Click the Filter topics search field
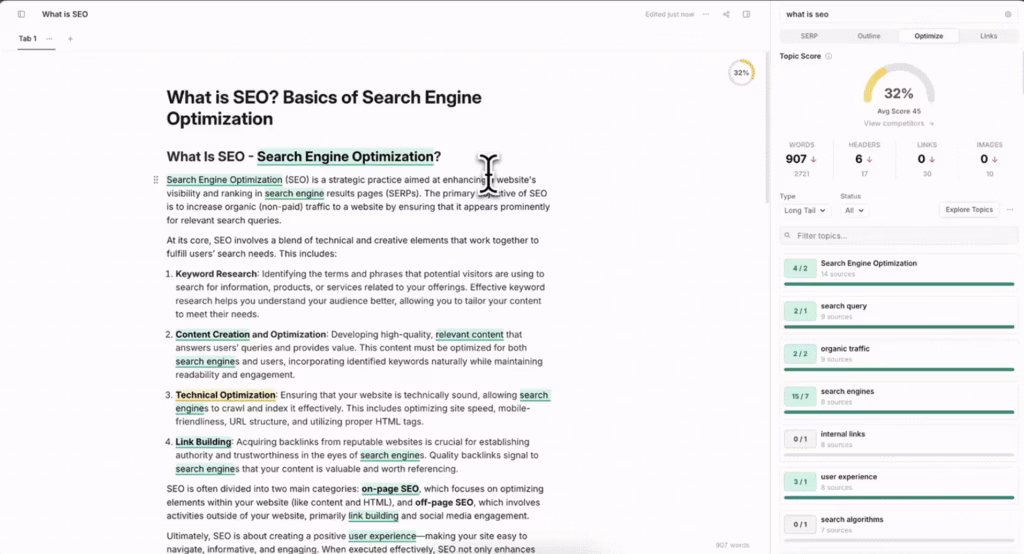The height and width of the screenshot is (554, 1024). pos(897,235)
